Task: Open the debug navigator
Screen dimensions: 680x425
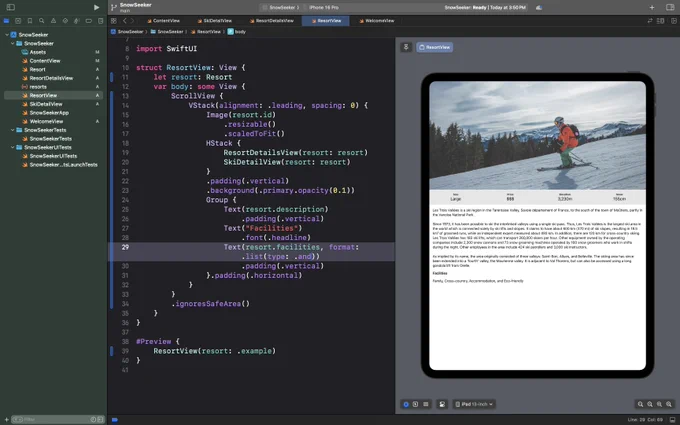Action: [77, 20]
